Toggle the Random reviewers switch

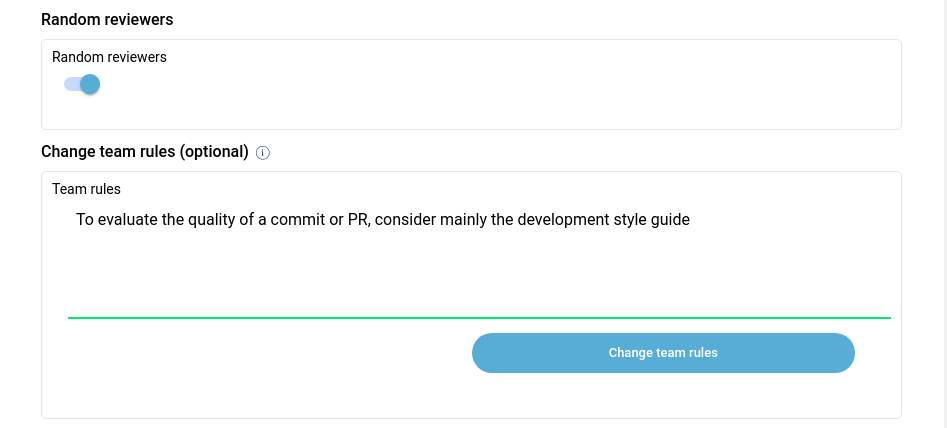(82, 85)
